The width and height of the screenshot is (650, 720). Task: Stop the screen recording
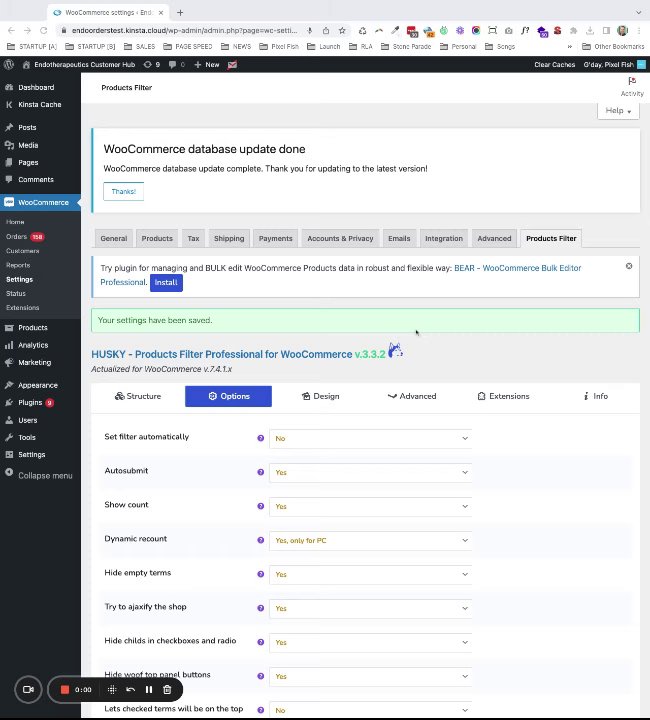65,689
